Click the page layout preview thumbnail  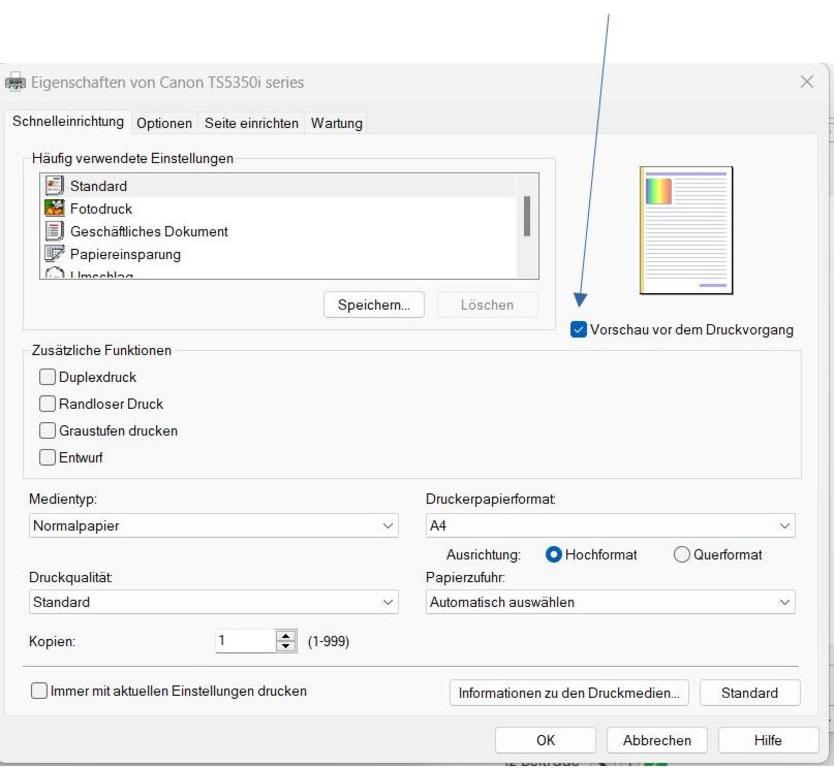click(x=686, y=230)
